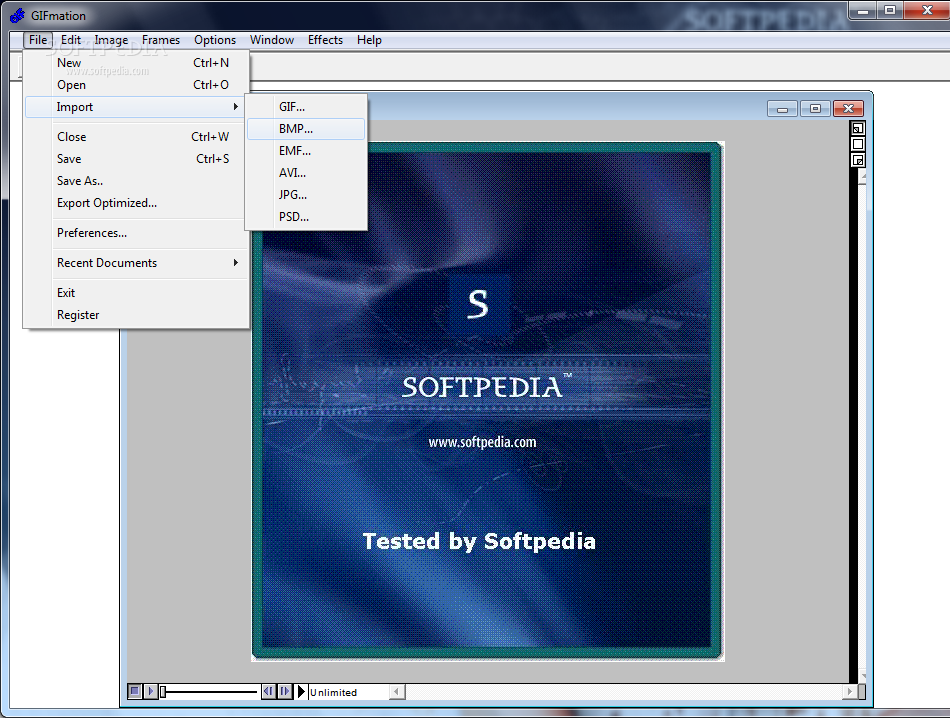Choose Export Optimized... menu entry
Viewport: 950px width, 718px height.
(x=136, y=203)
